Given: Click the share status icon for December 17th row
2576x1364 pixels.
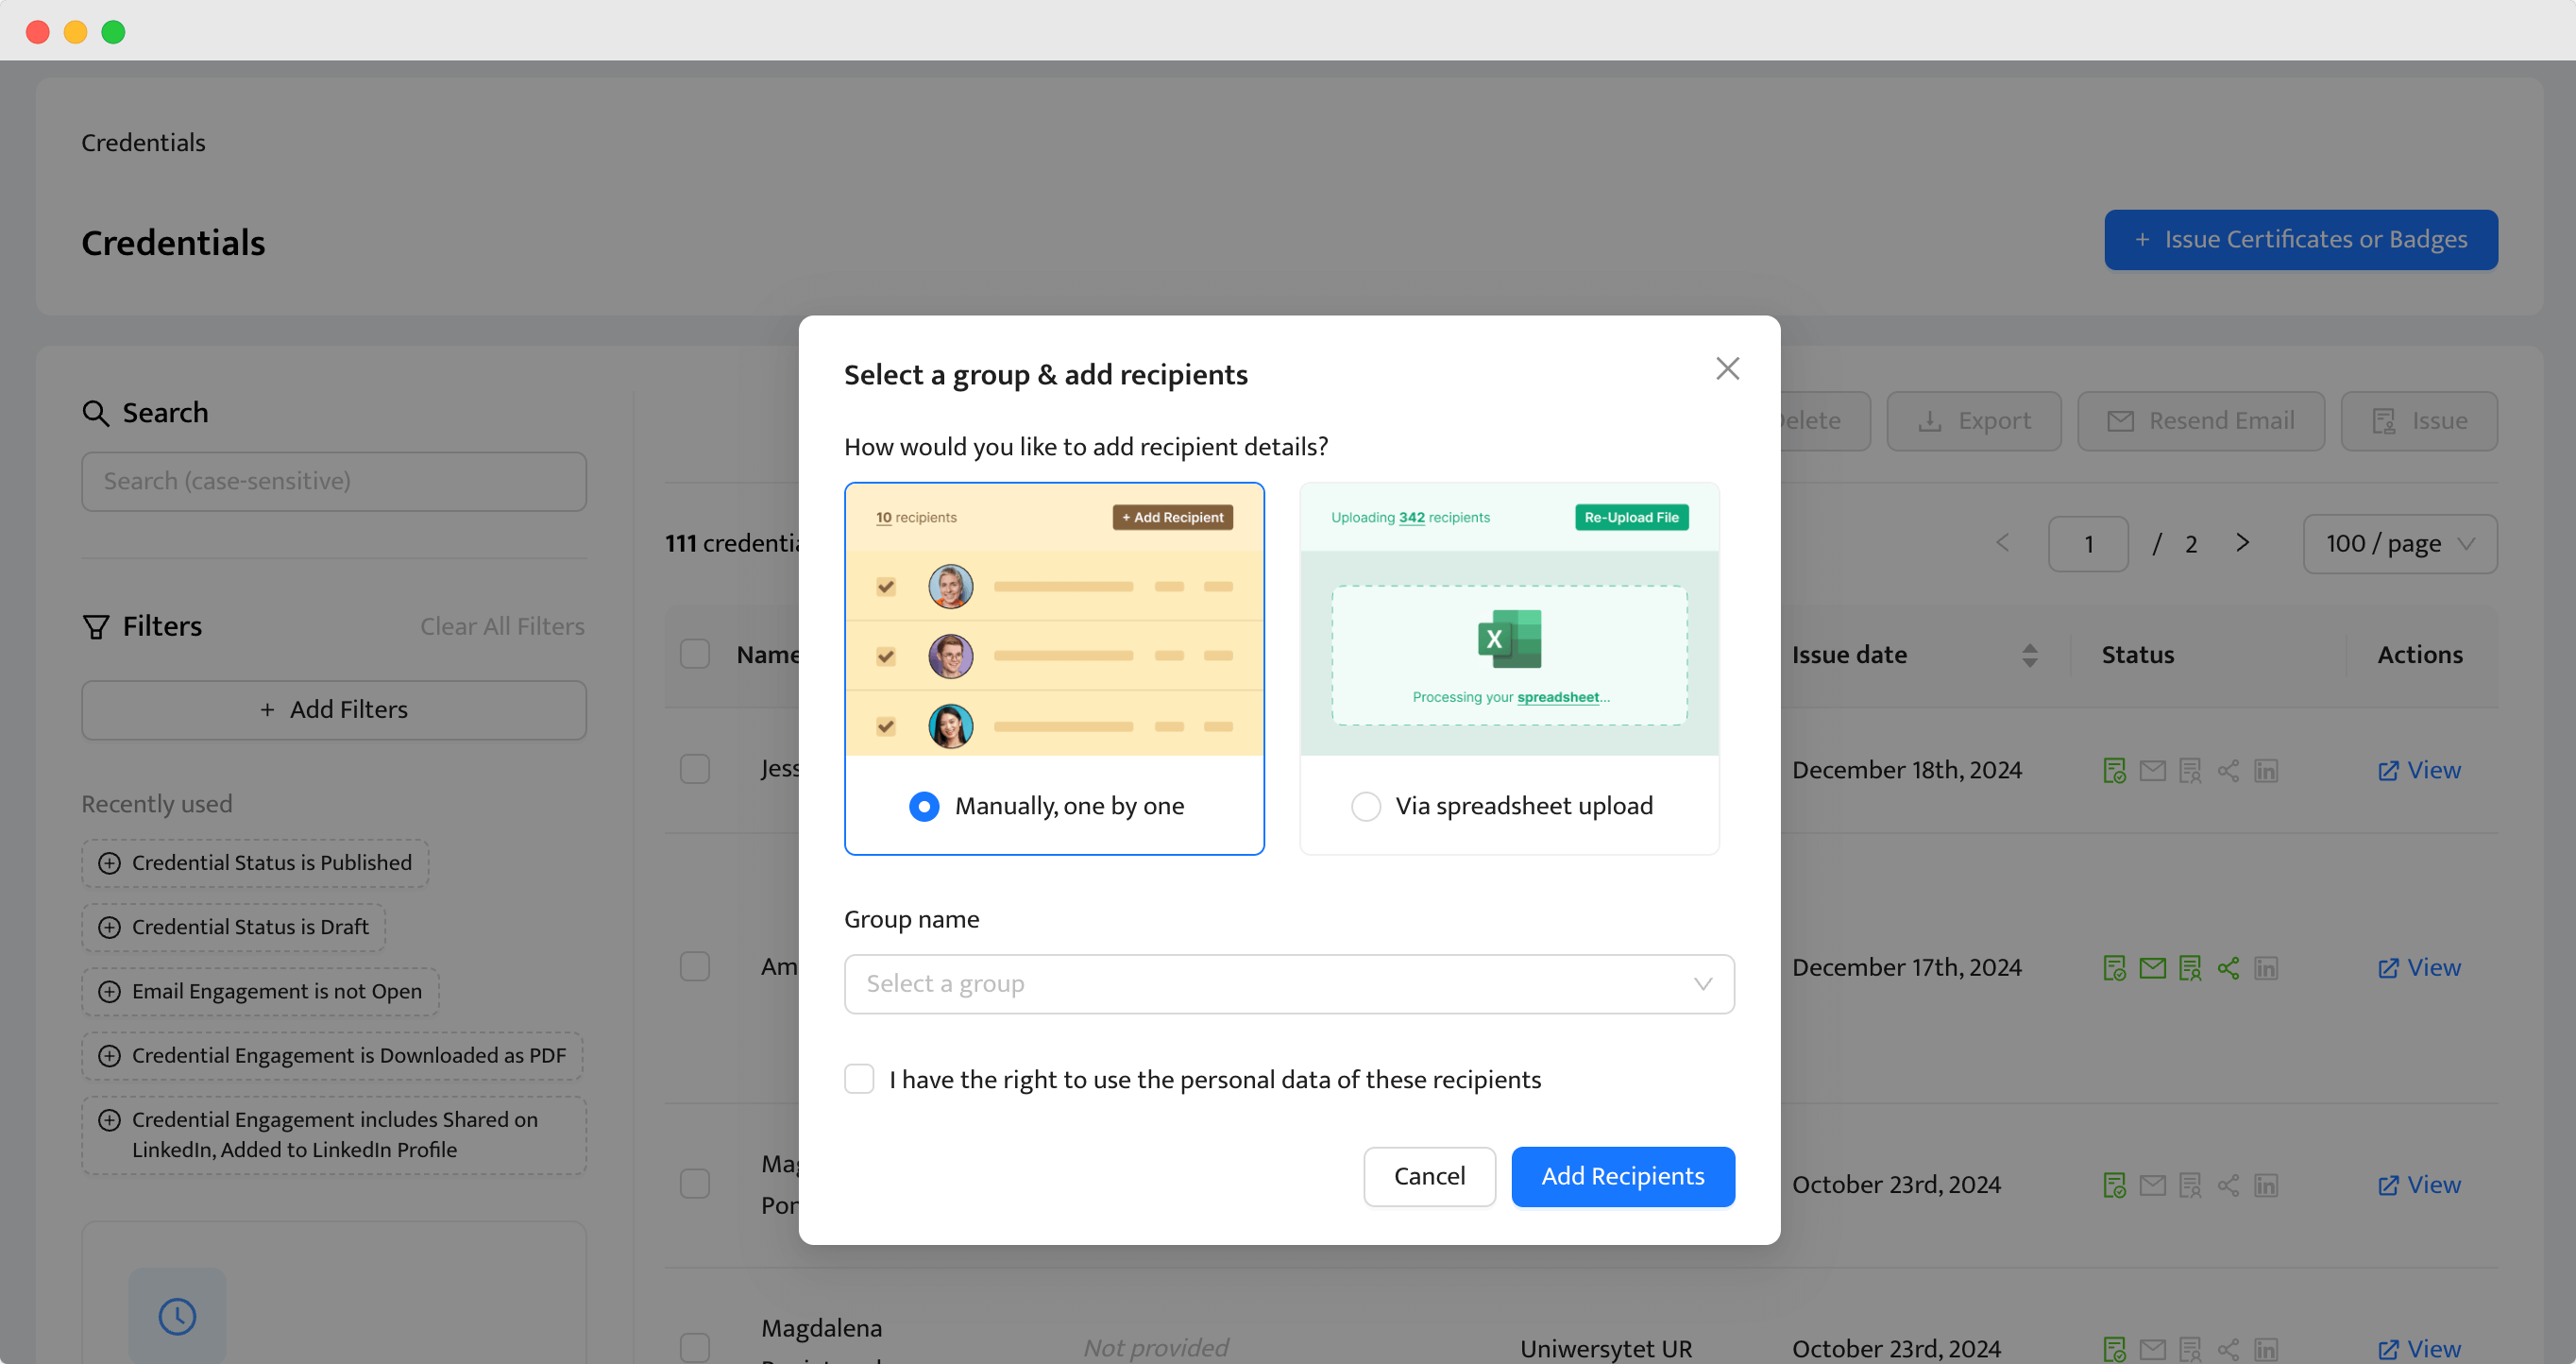Looking at the screenshot, I should coord(2228,968).
